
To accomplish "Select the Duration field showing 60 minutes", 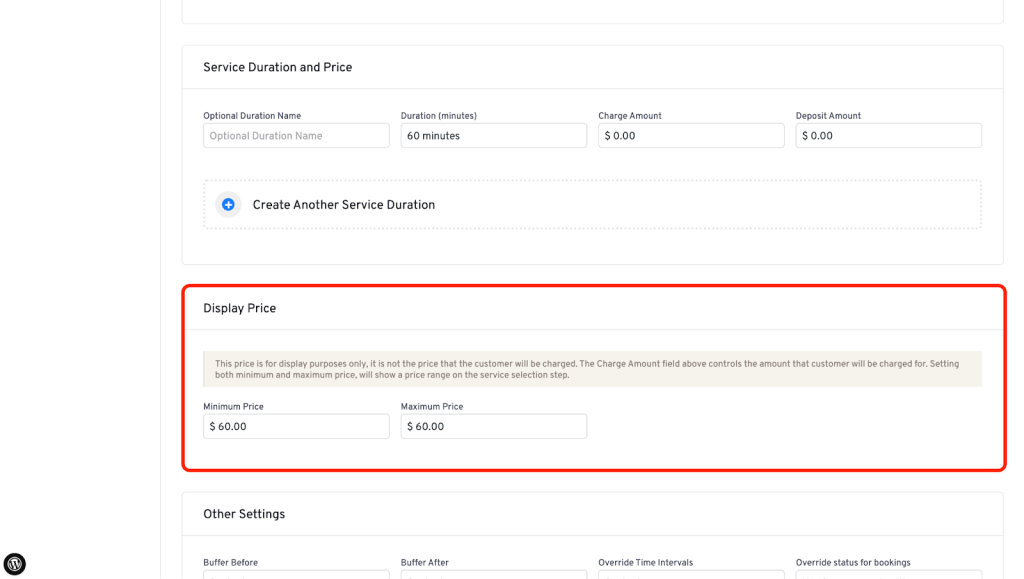I will [493, 136].
